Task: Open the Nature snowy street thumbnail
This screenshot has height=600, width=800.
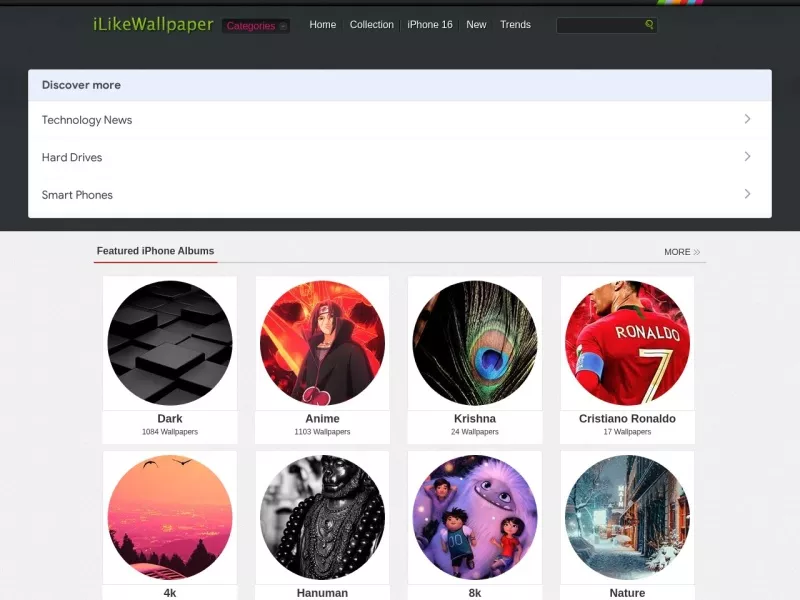Action: click(628, 517)
